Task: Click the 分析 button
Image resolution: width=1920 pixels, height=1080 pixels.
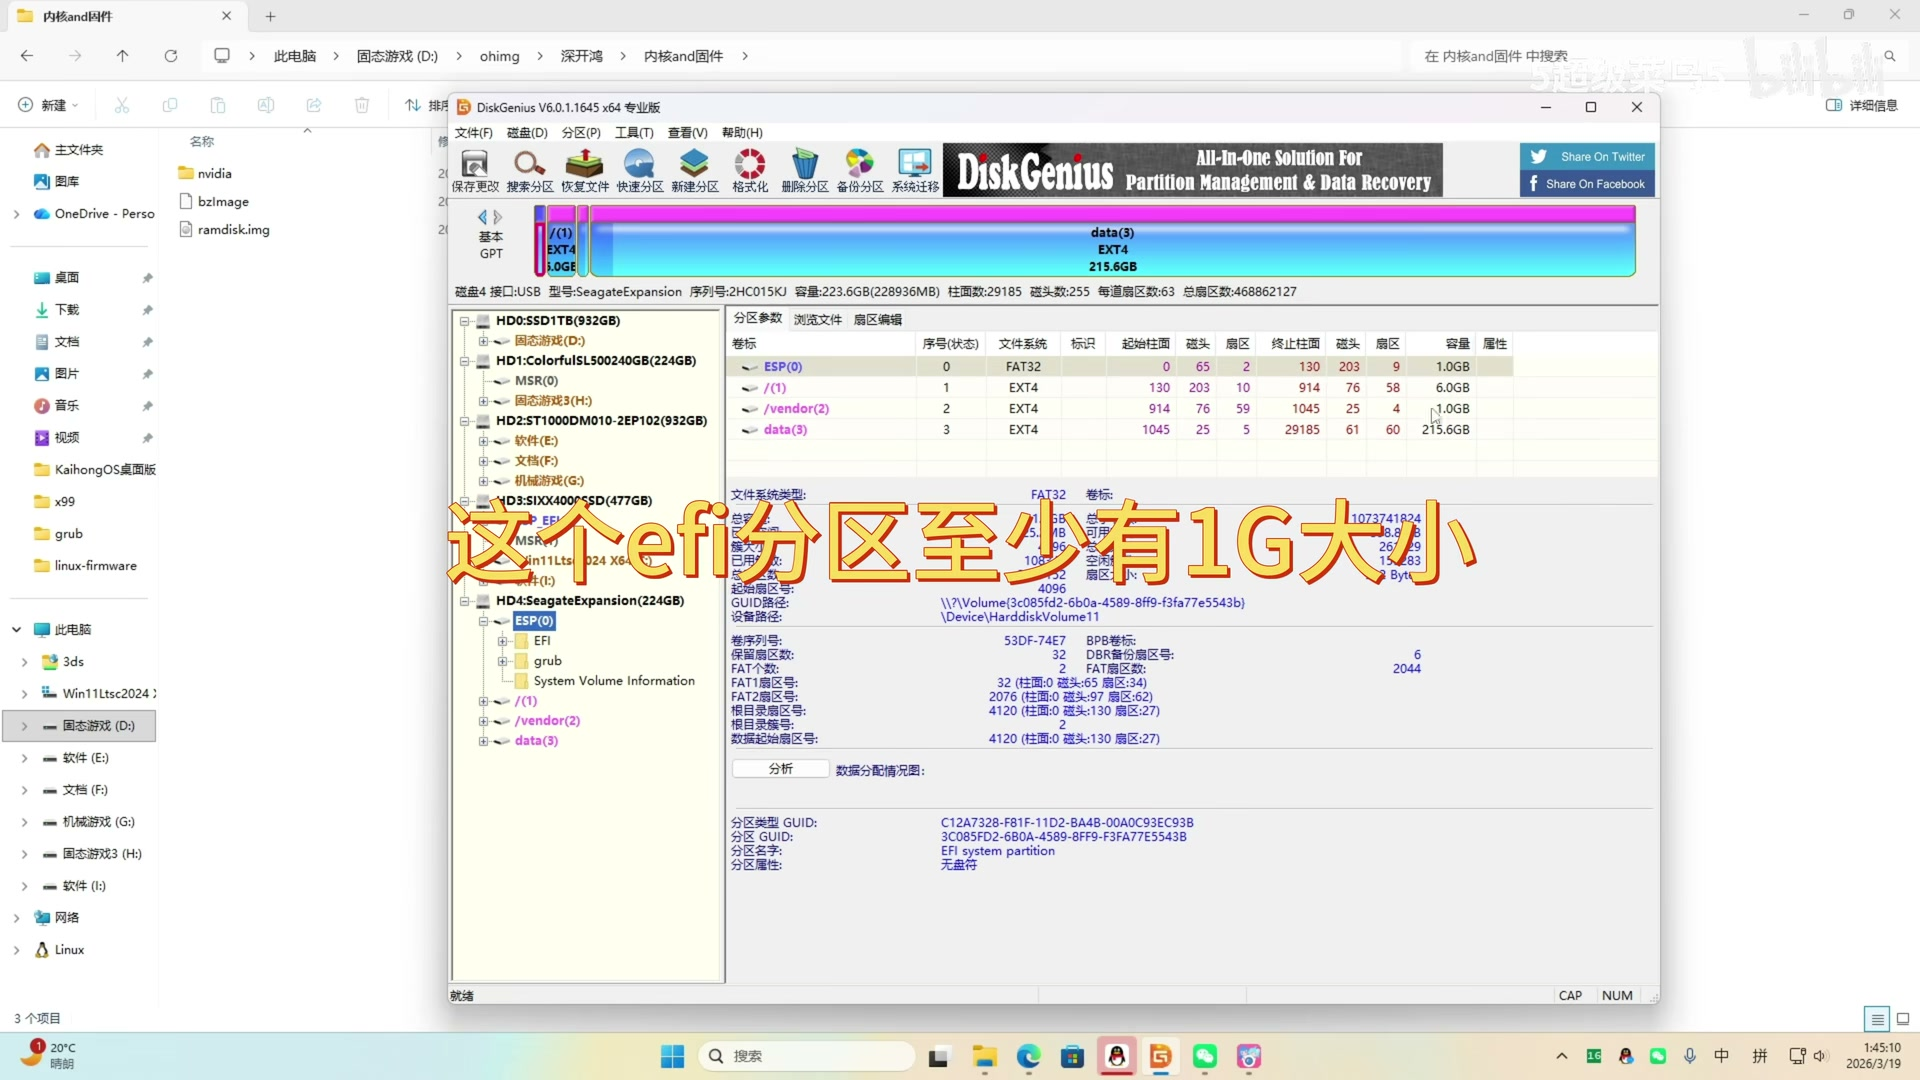Action: click(x=780, y=769)
